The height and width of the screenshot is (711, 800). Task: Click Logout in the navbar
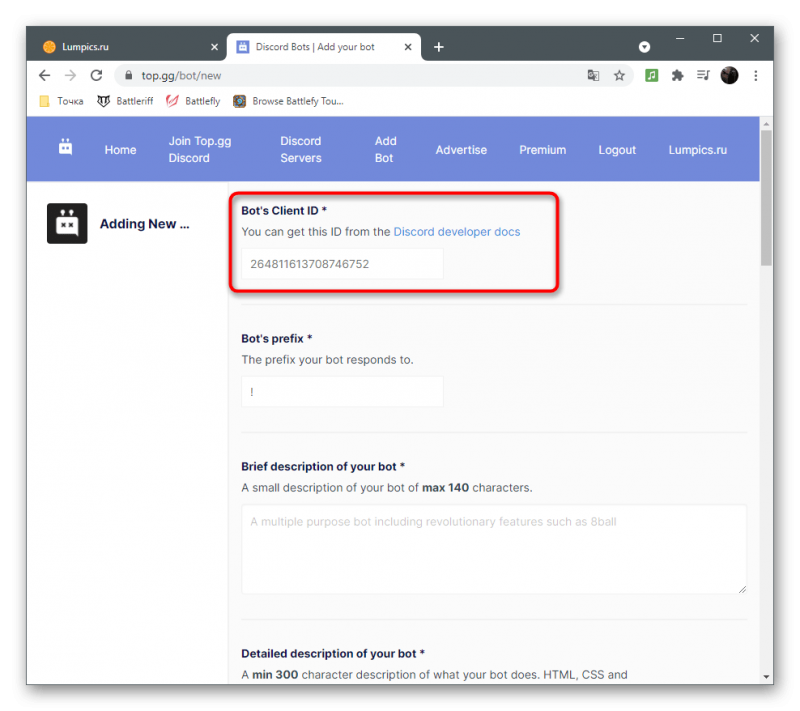[617, 150]
